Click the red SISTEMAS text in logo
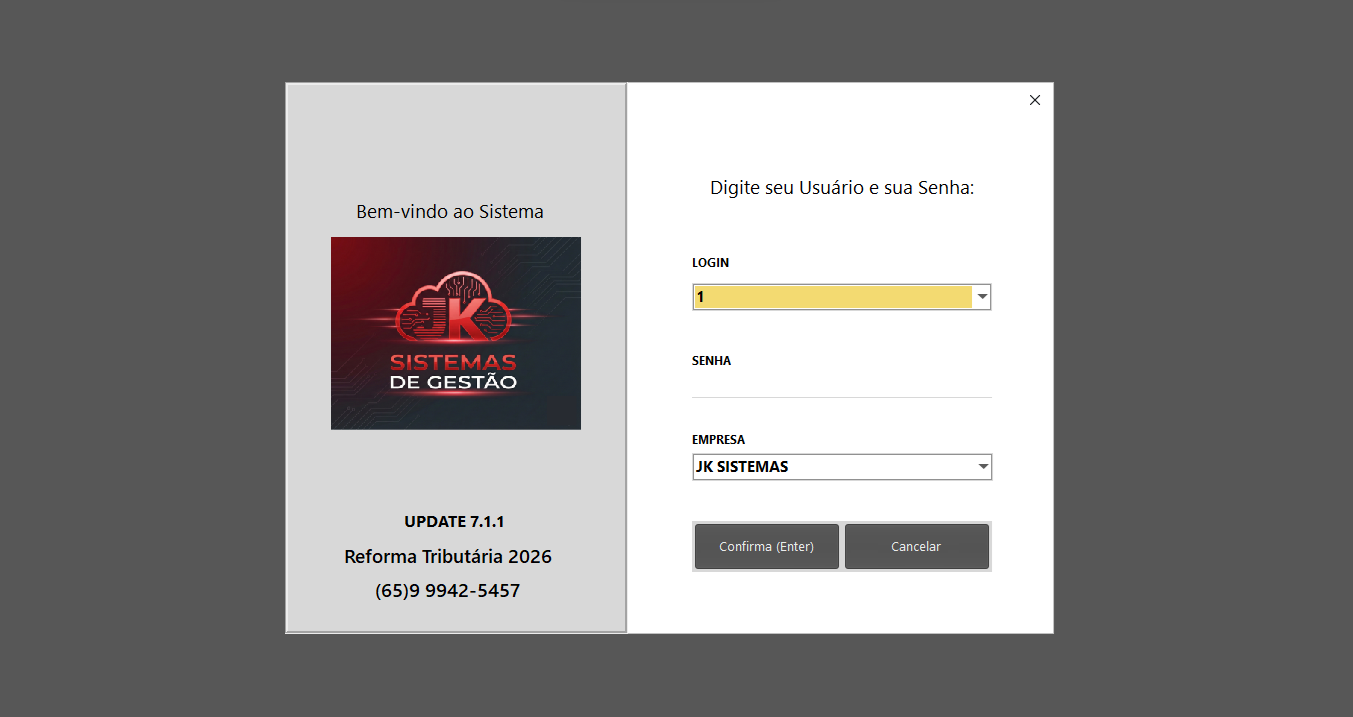Screen dimensions: 1353x717 click(453, 362)
